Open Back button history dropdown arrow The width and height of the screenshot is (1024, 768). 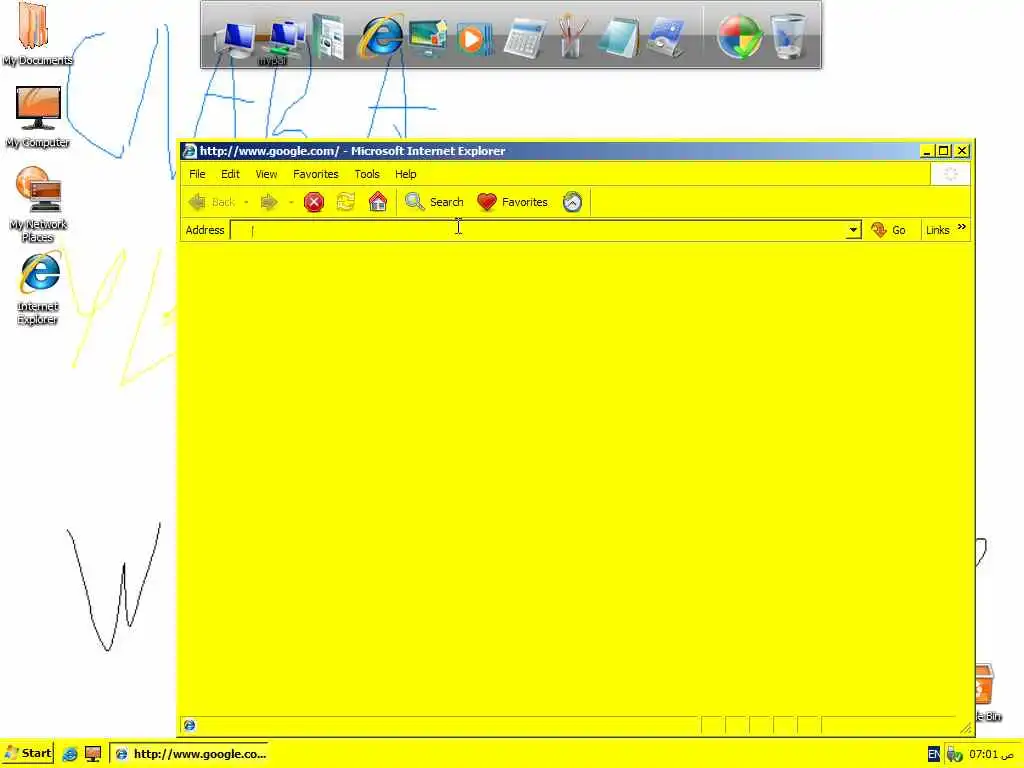tap(246, 202)
